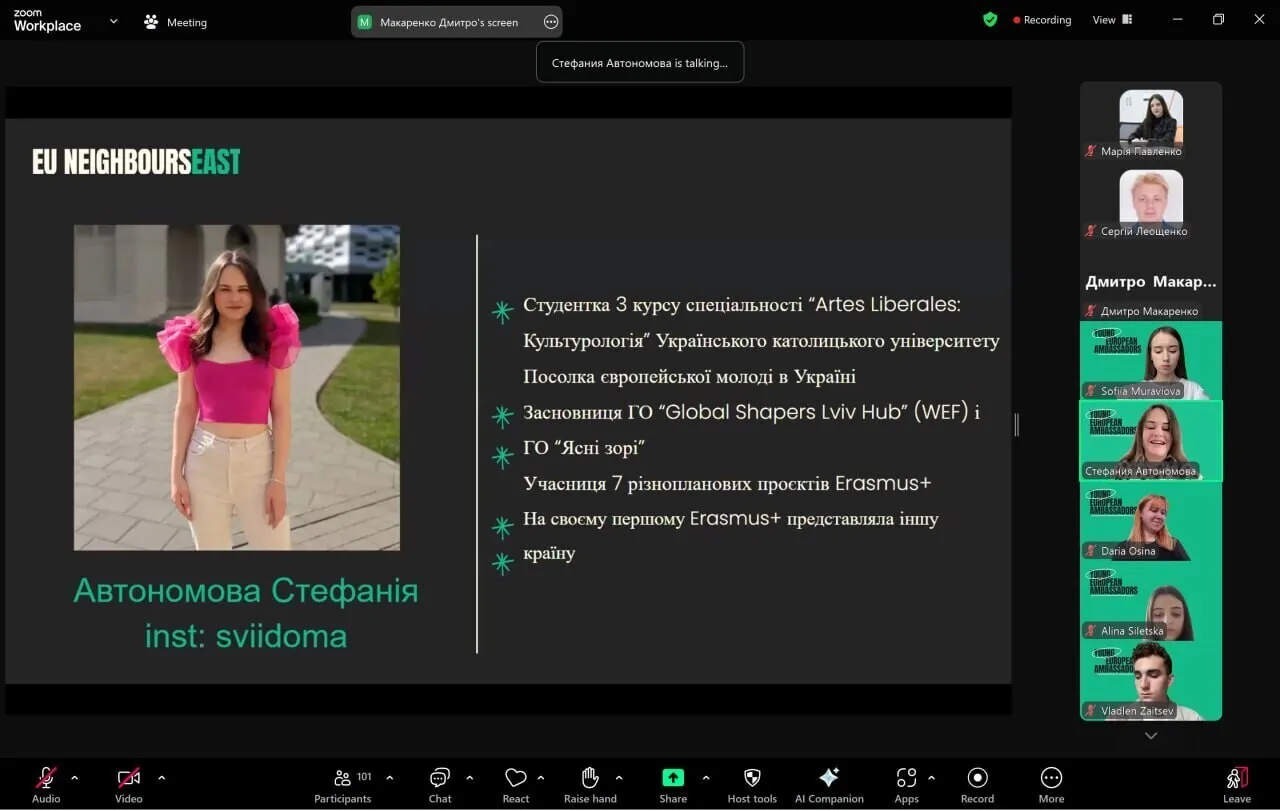Open the More options menu
1280x810 pixels.
1051,784
